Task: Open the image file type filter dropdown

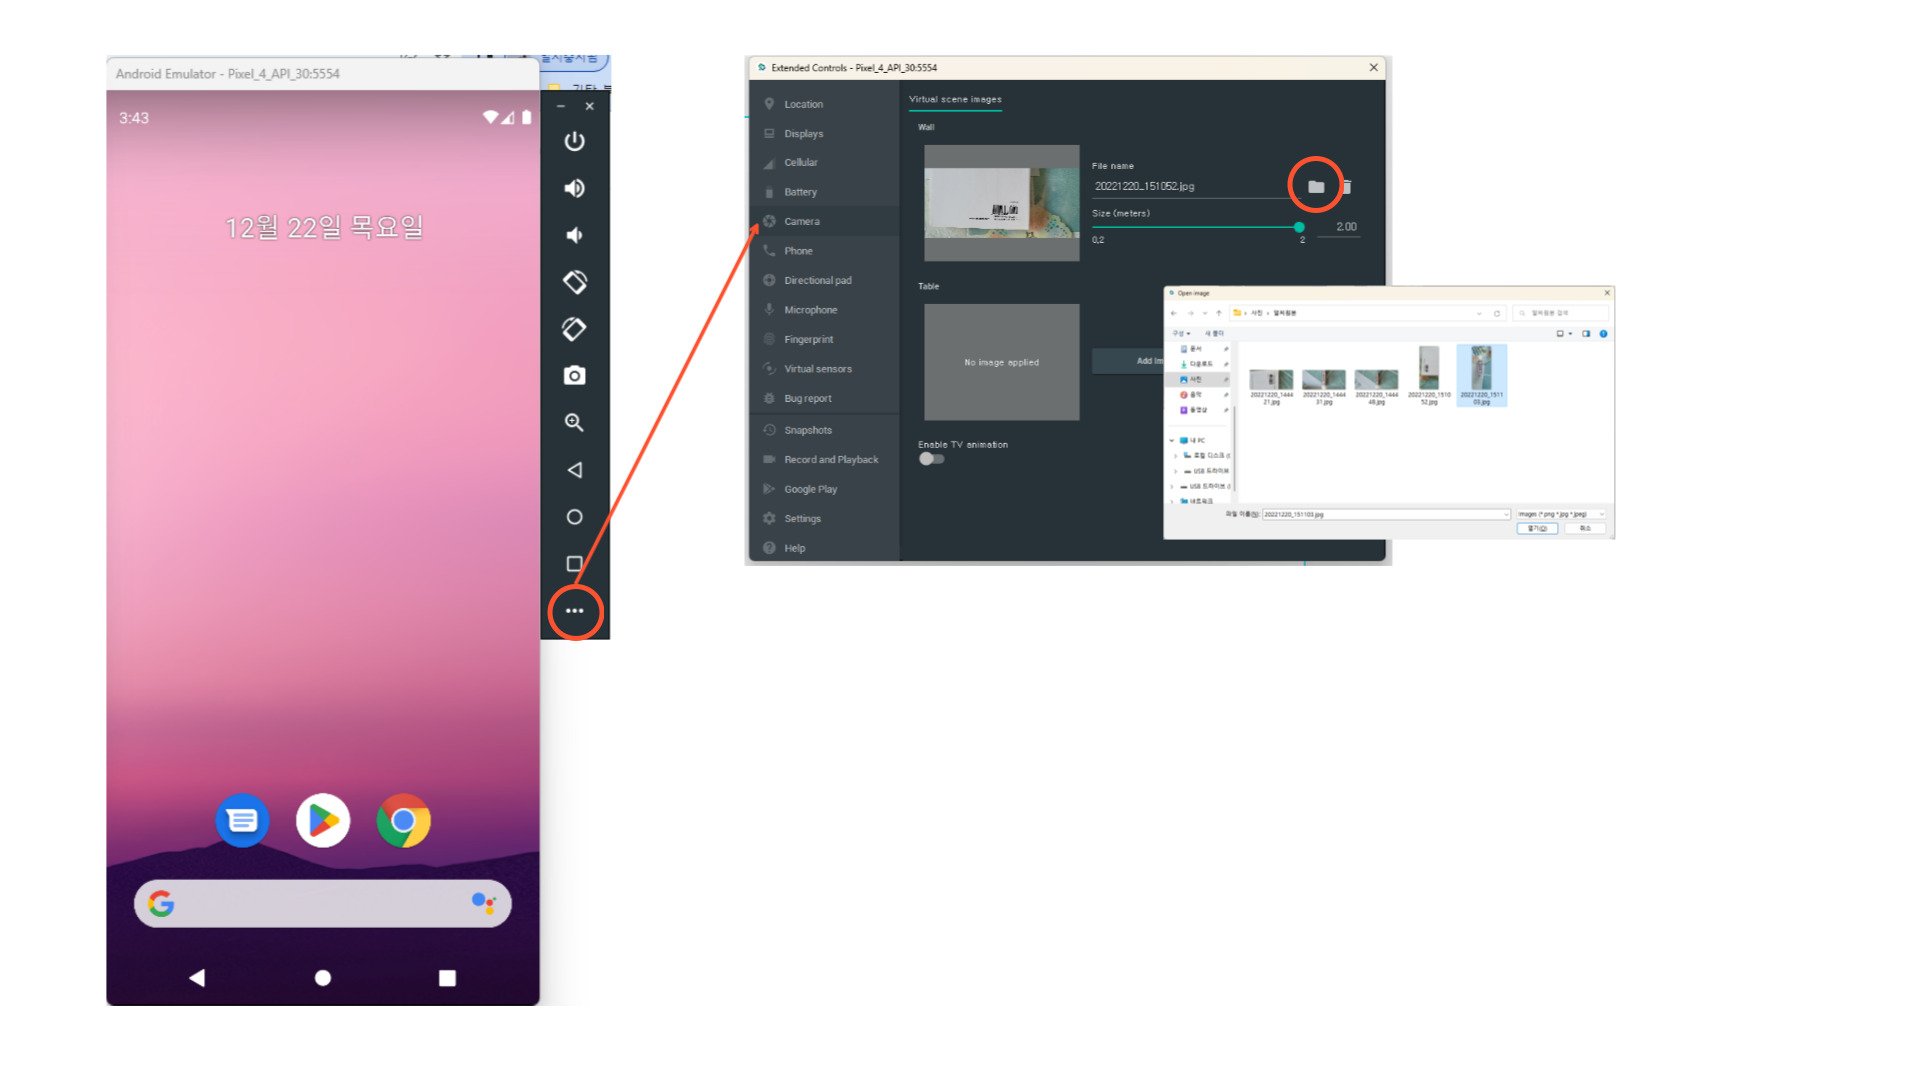Action: click(x=1560, y=514)
